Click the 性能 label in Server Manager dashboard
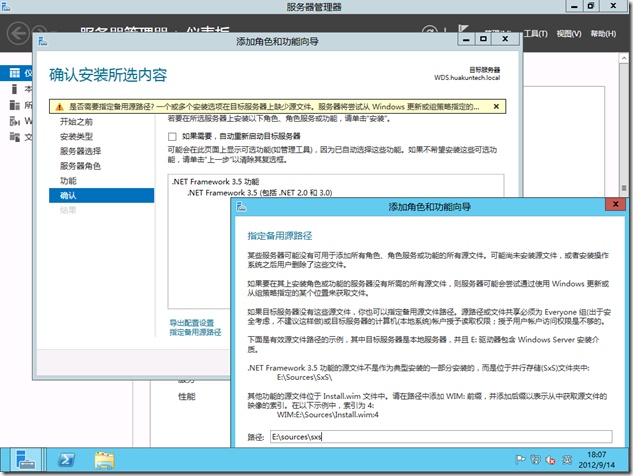633x476 pixels. click(187, 396)
